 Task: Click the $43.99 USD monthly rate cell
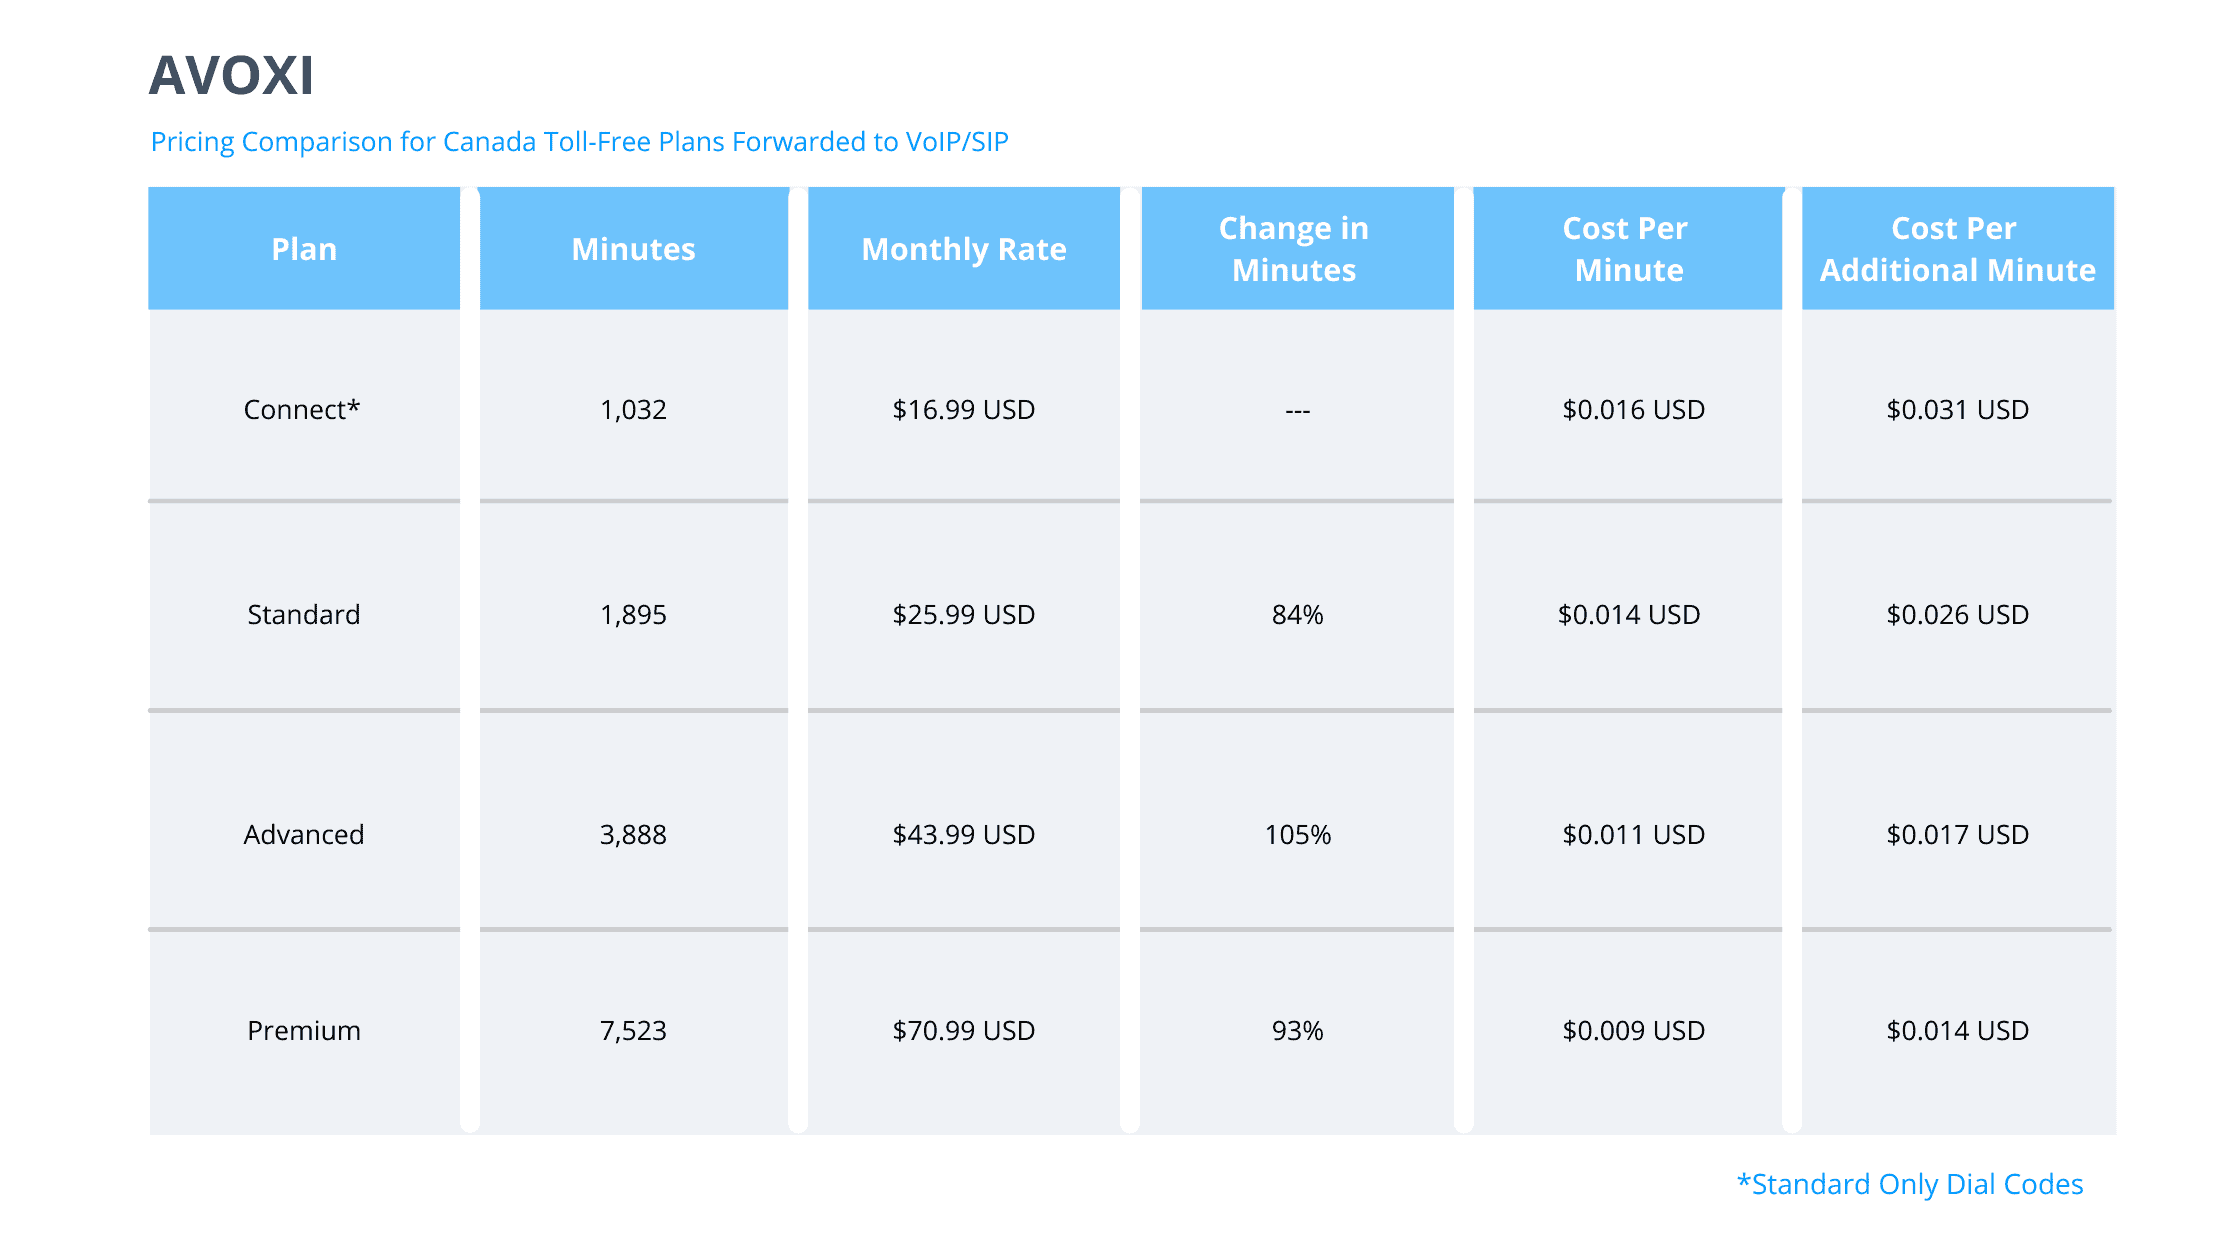tap(963, 835)
